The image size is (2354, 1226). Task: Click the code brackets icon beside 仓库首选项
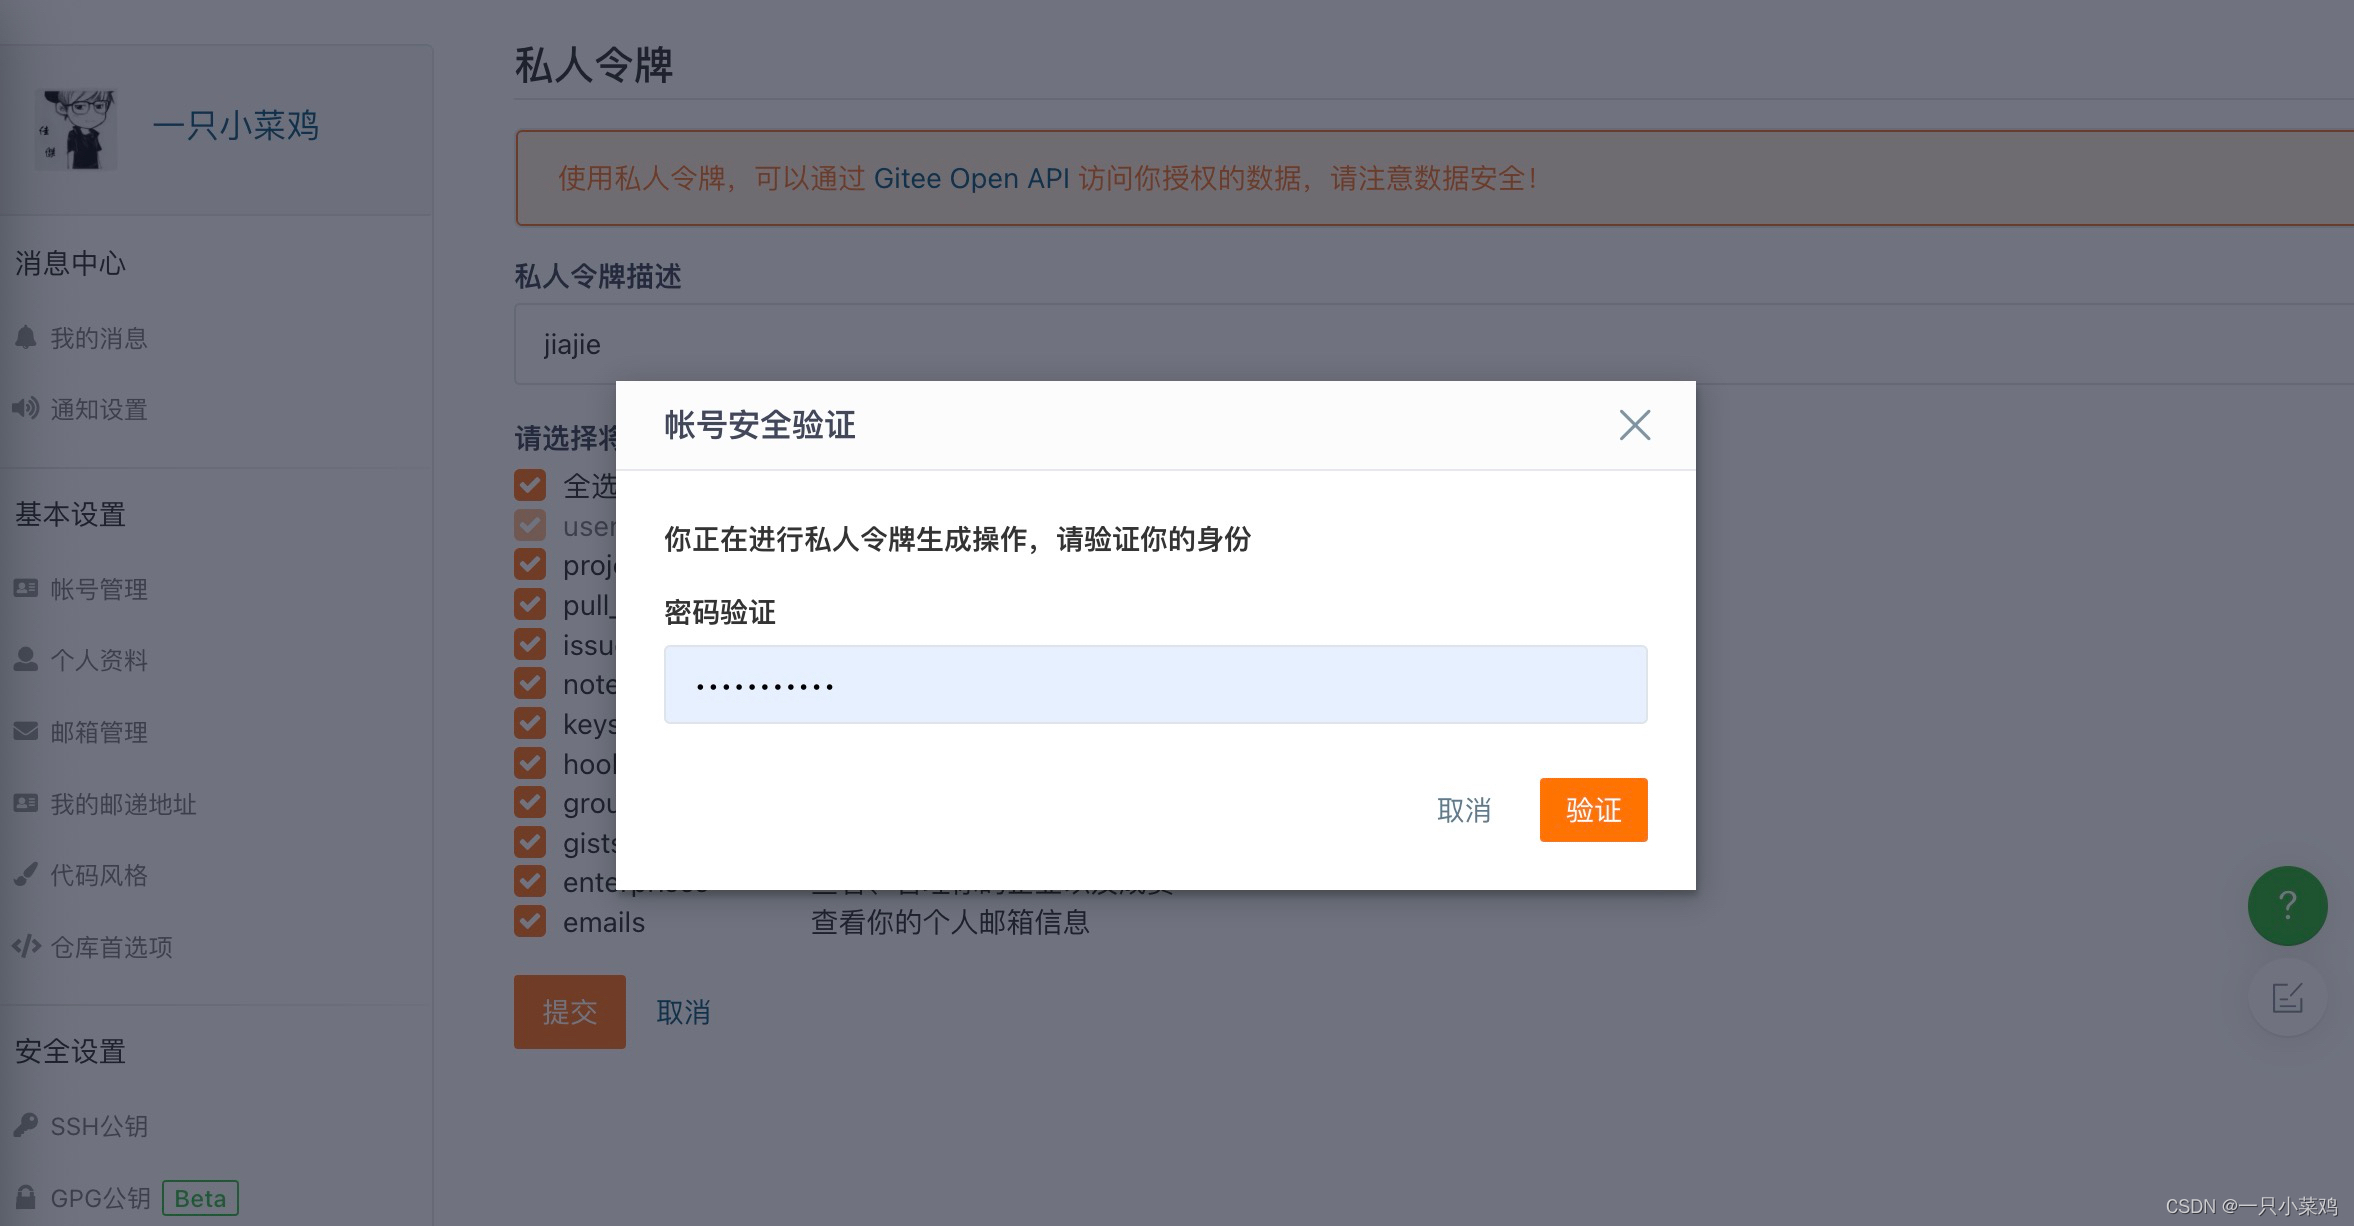click(x=26, y=946)
